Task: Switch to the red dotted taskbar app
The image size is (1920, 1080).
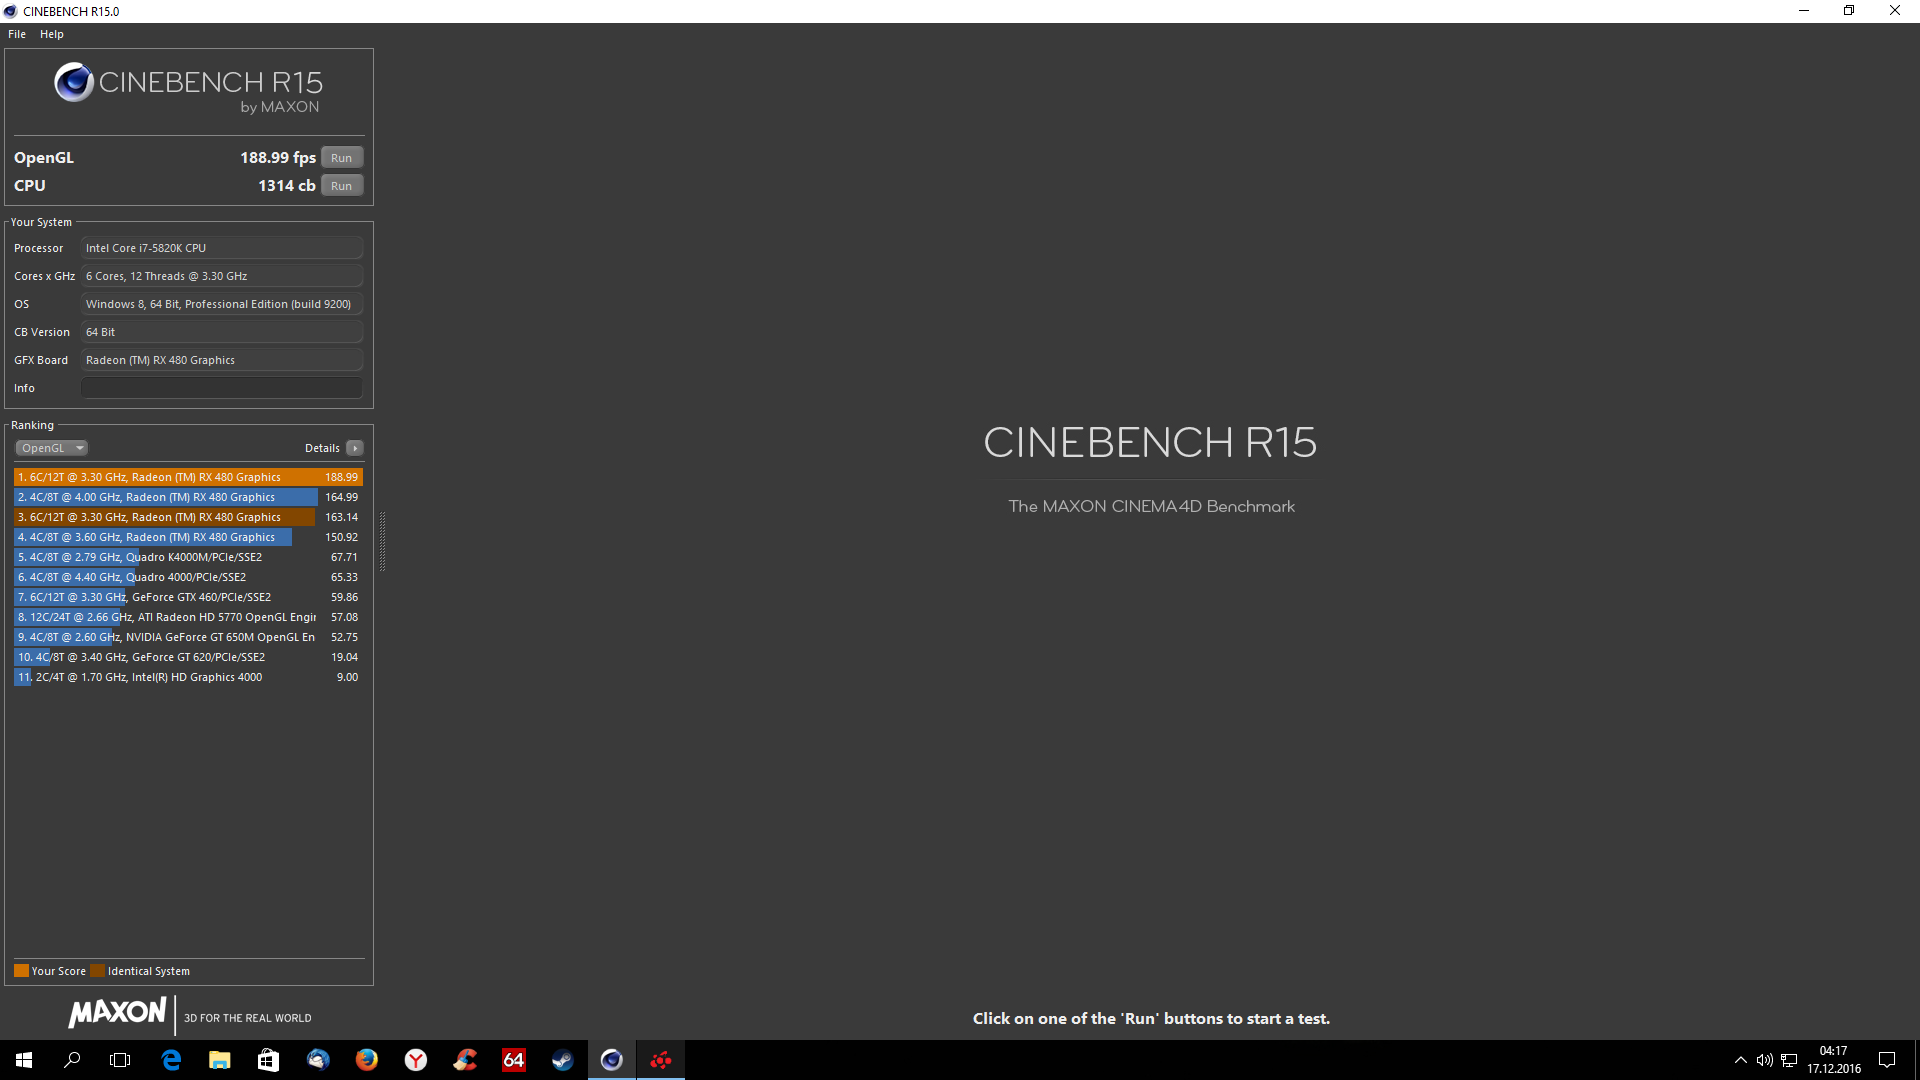Action: click(661, 1060)
